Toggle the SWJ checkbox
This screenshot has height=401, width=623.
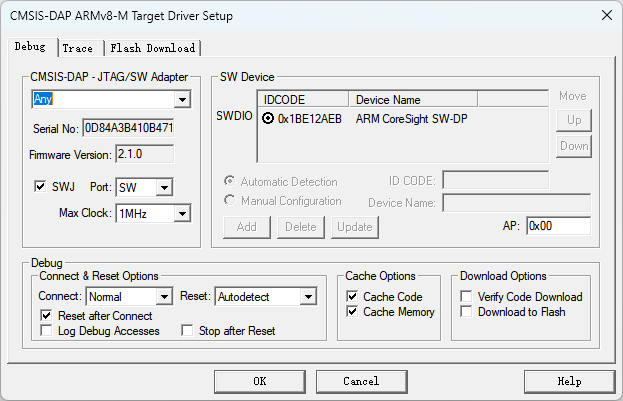coord(40,186)
